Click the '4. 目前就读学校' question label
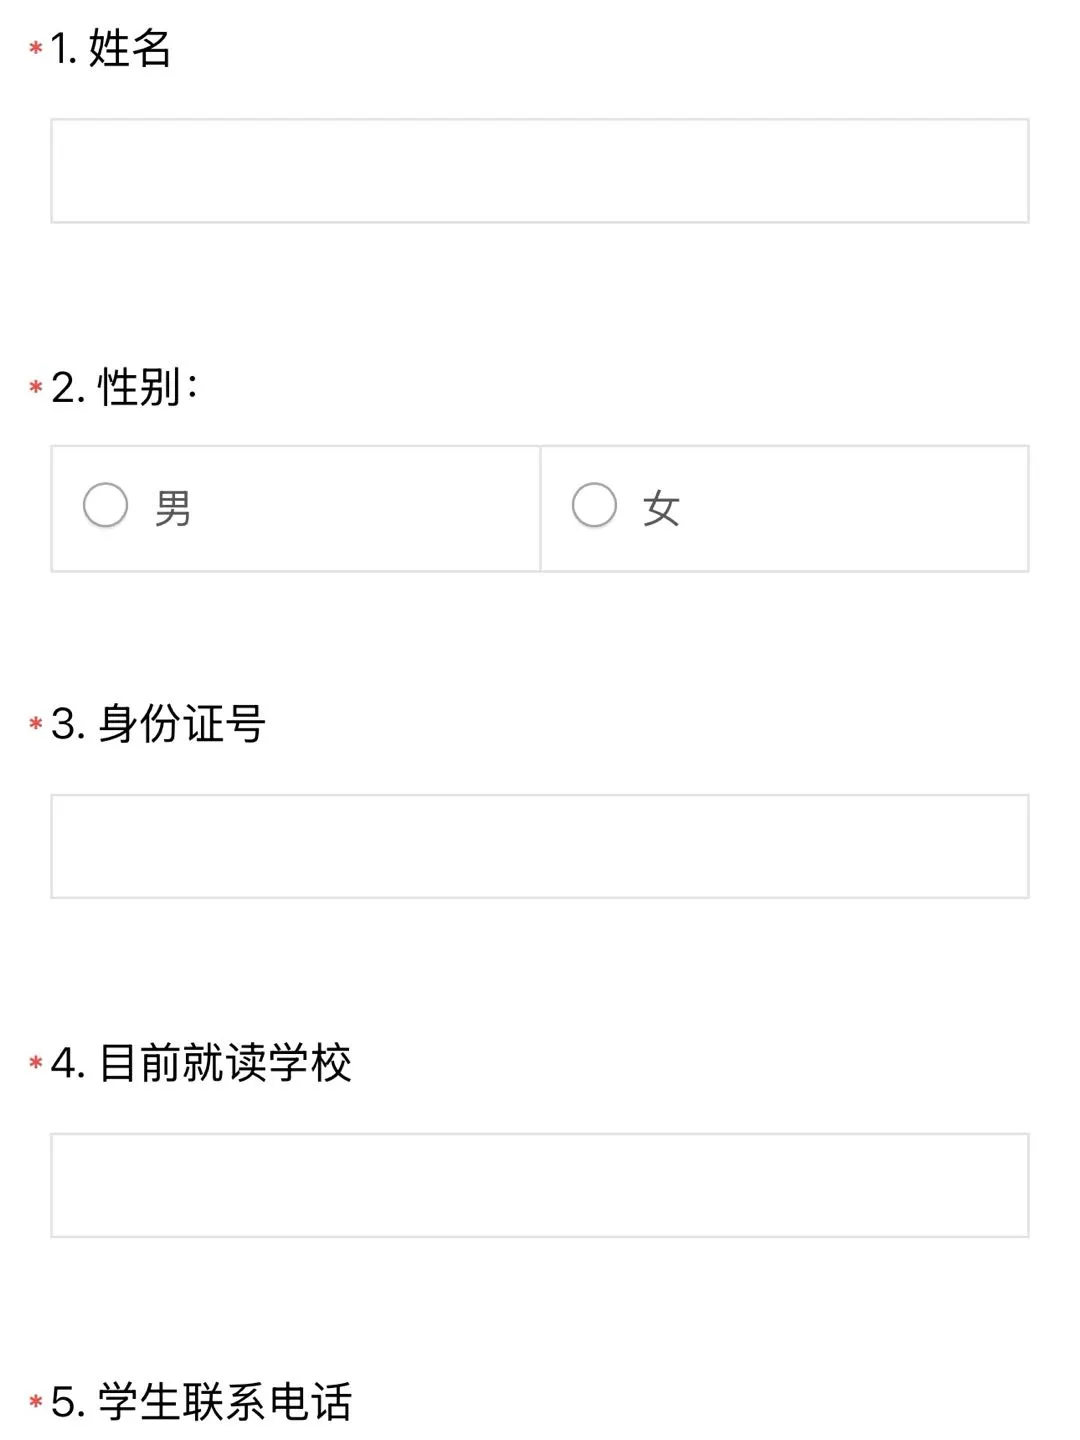Viewport: 1080px width, 1440px height. click(201, 1062)
